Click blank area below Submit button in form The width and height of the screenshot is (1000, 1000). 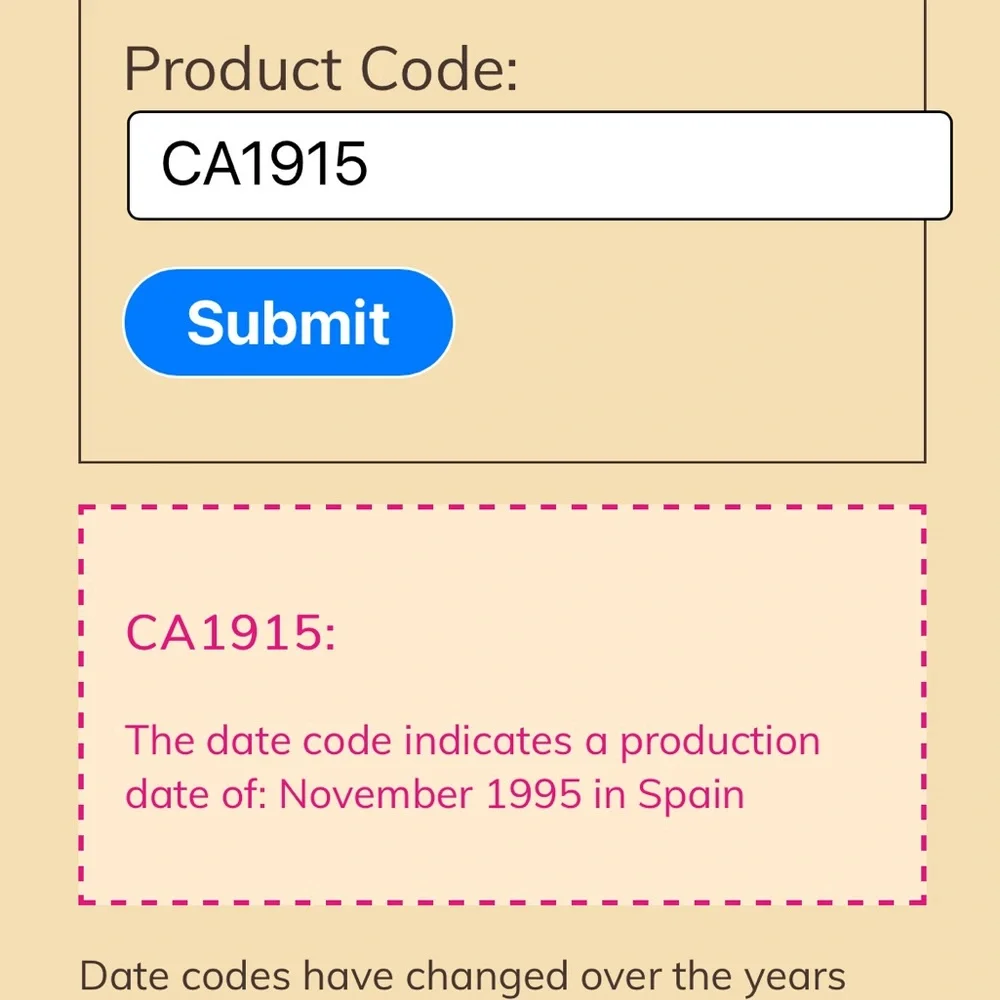tap(502, 418)
